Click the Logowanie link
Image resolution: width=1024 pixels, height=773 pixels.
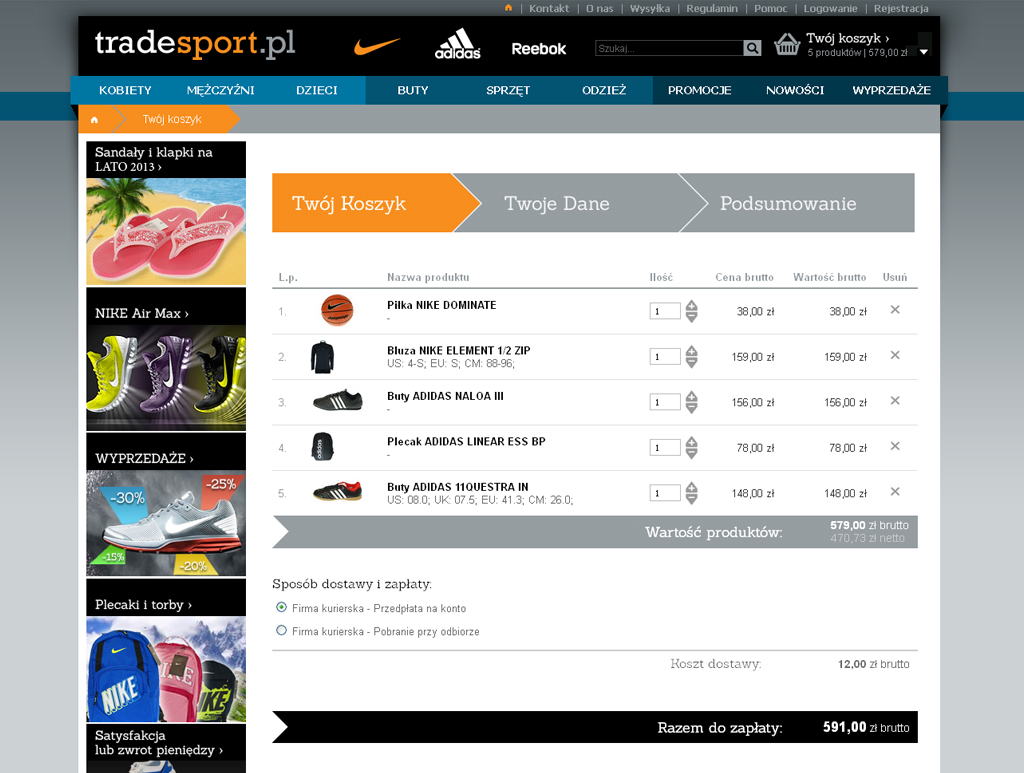click(x=830, y=8)
